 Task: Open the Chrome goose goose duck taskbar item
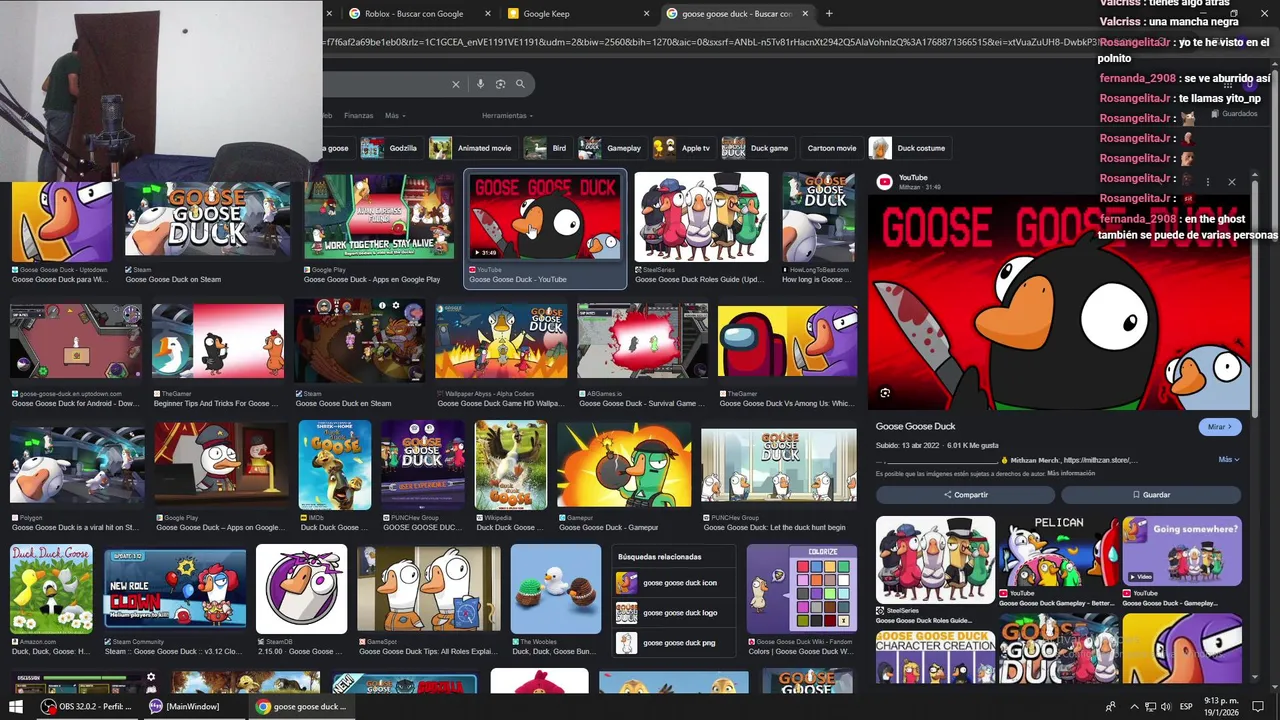[302, 706]
